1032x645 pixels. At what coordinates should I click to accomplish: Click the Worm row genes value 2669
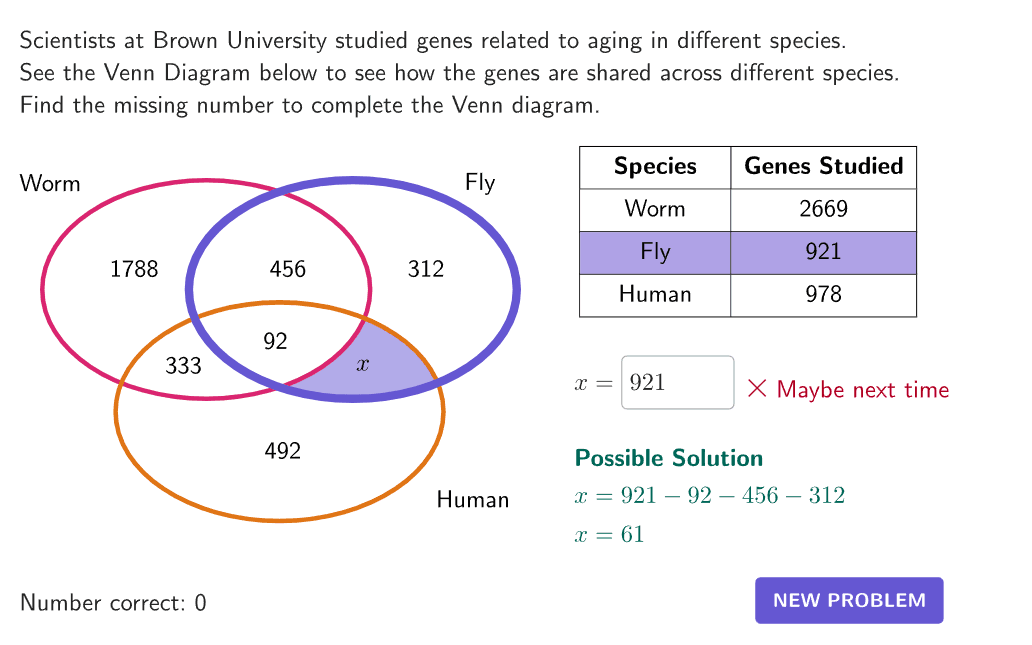pyautogui.click(x=823, y=209)
